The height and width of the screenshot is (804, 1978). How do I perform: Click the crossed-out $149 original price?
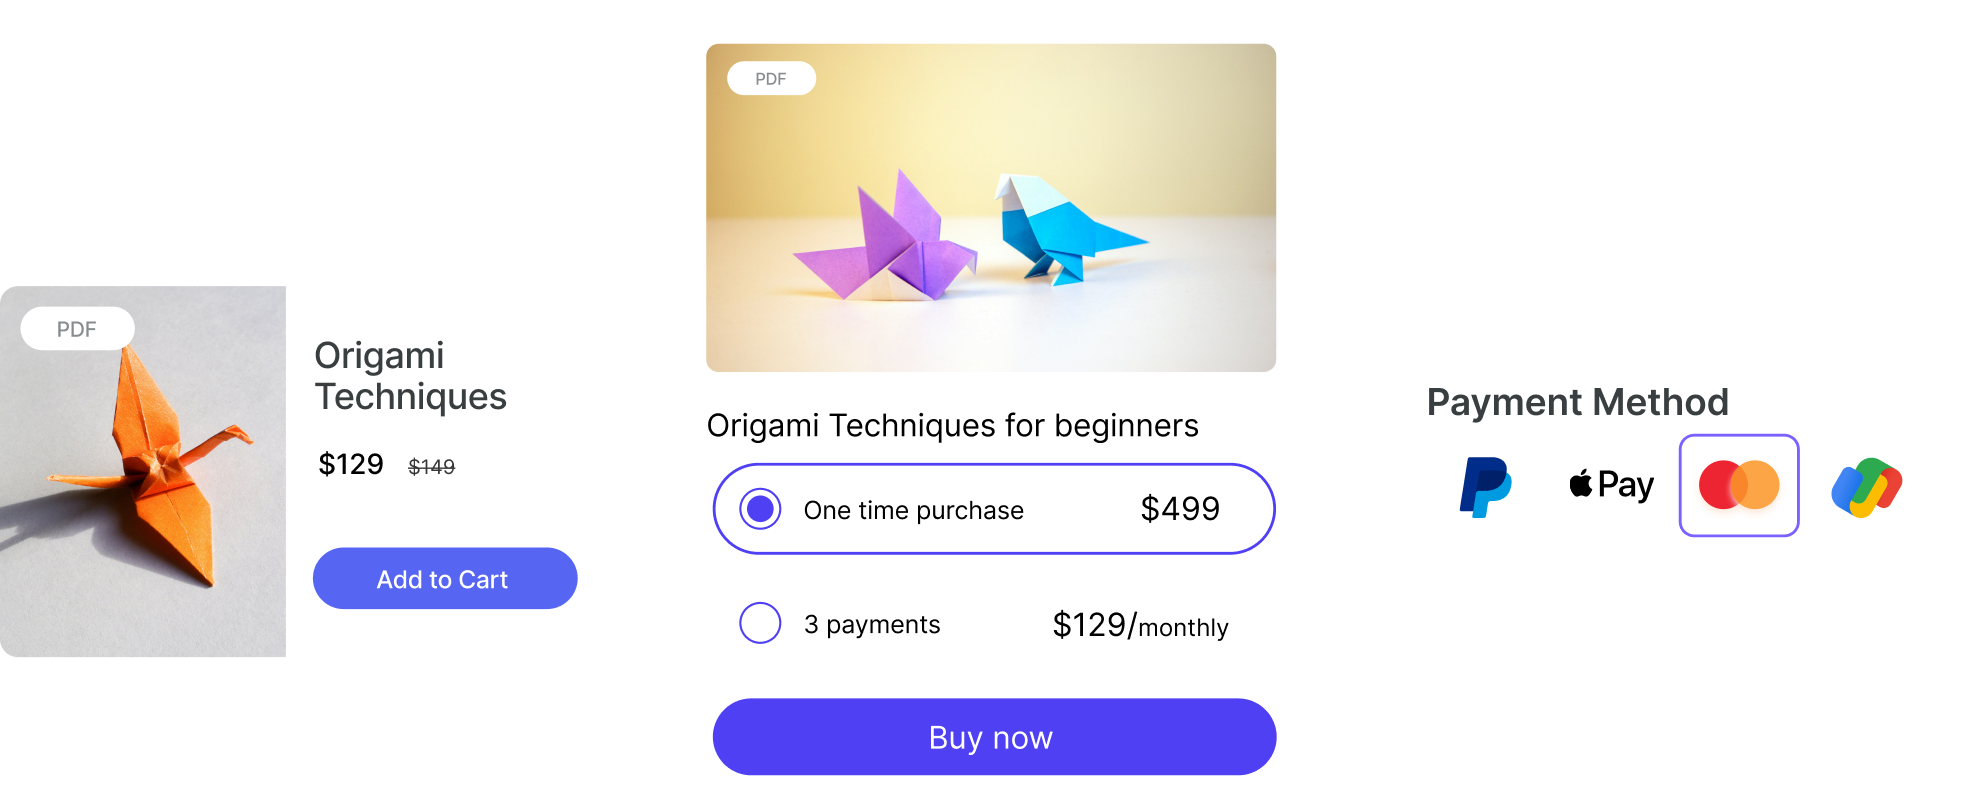tap(431, 467)
